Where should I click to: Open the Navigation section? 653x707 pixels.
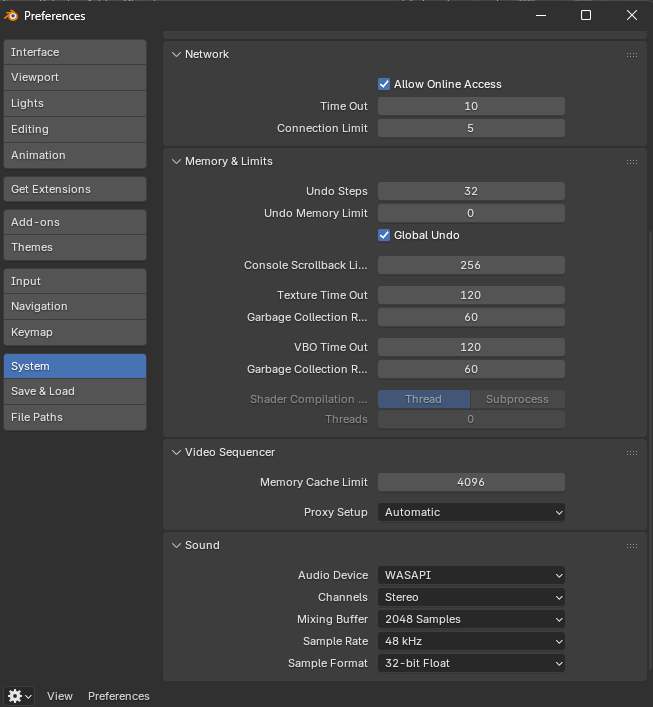tap(75, 306)
